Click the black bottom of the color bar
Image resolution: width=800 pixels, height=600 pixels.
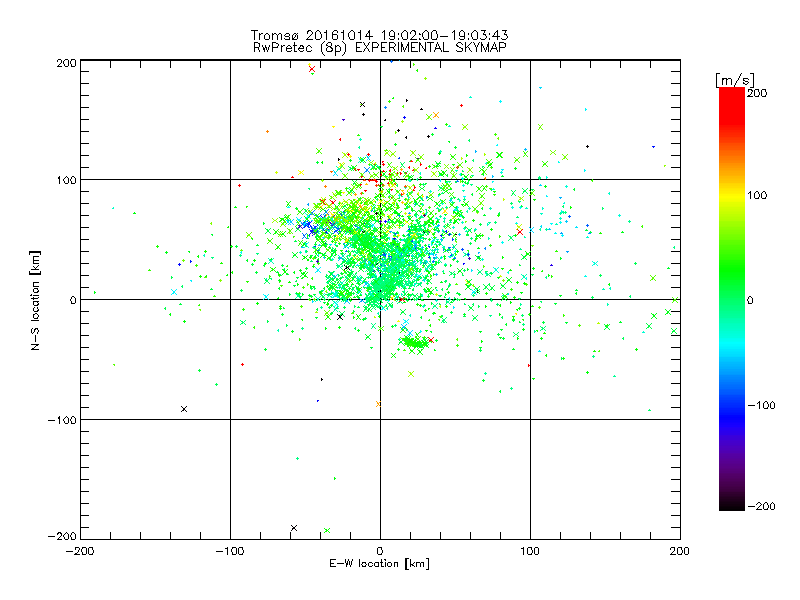[x=732, y=505]
